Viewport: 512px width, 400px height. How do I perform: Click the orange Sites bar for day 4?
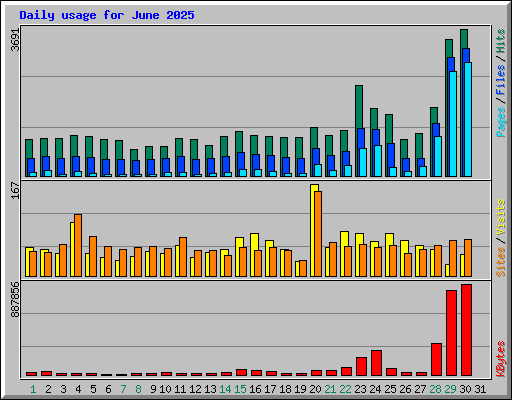pyautogui.click(x=78, y=245)
